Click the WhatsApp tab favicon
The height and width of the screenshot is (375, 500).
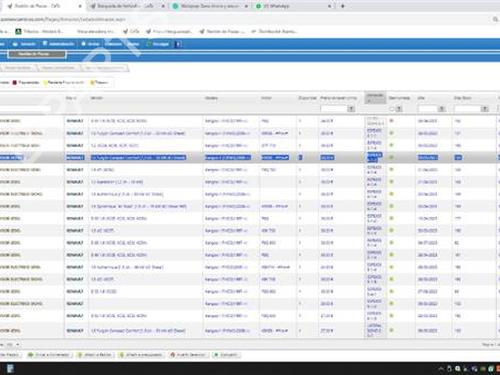pyautogui.click(x=258, y=6)
